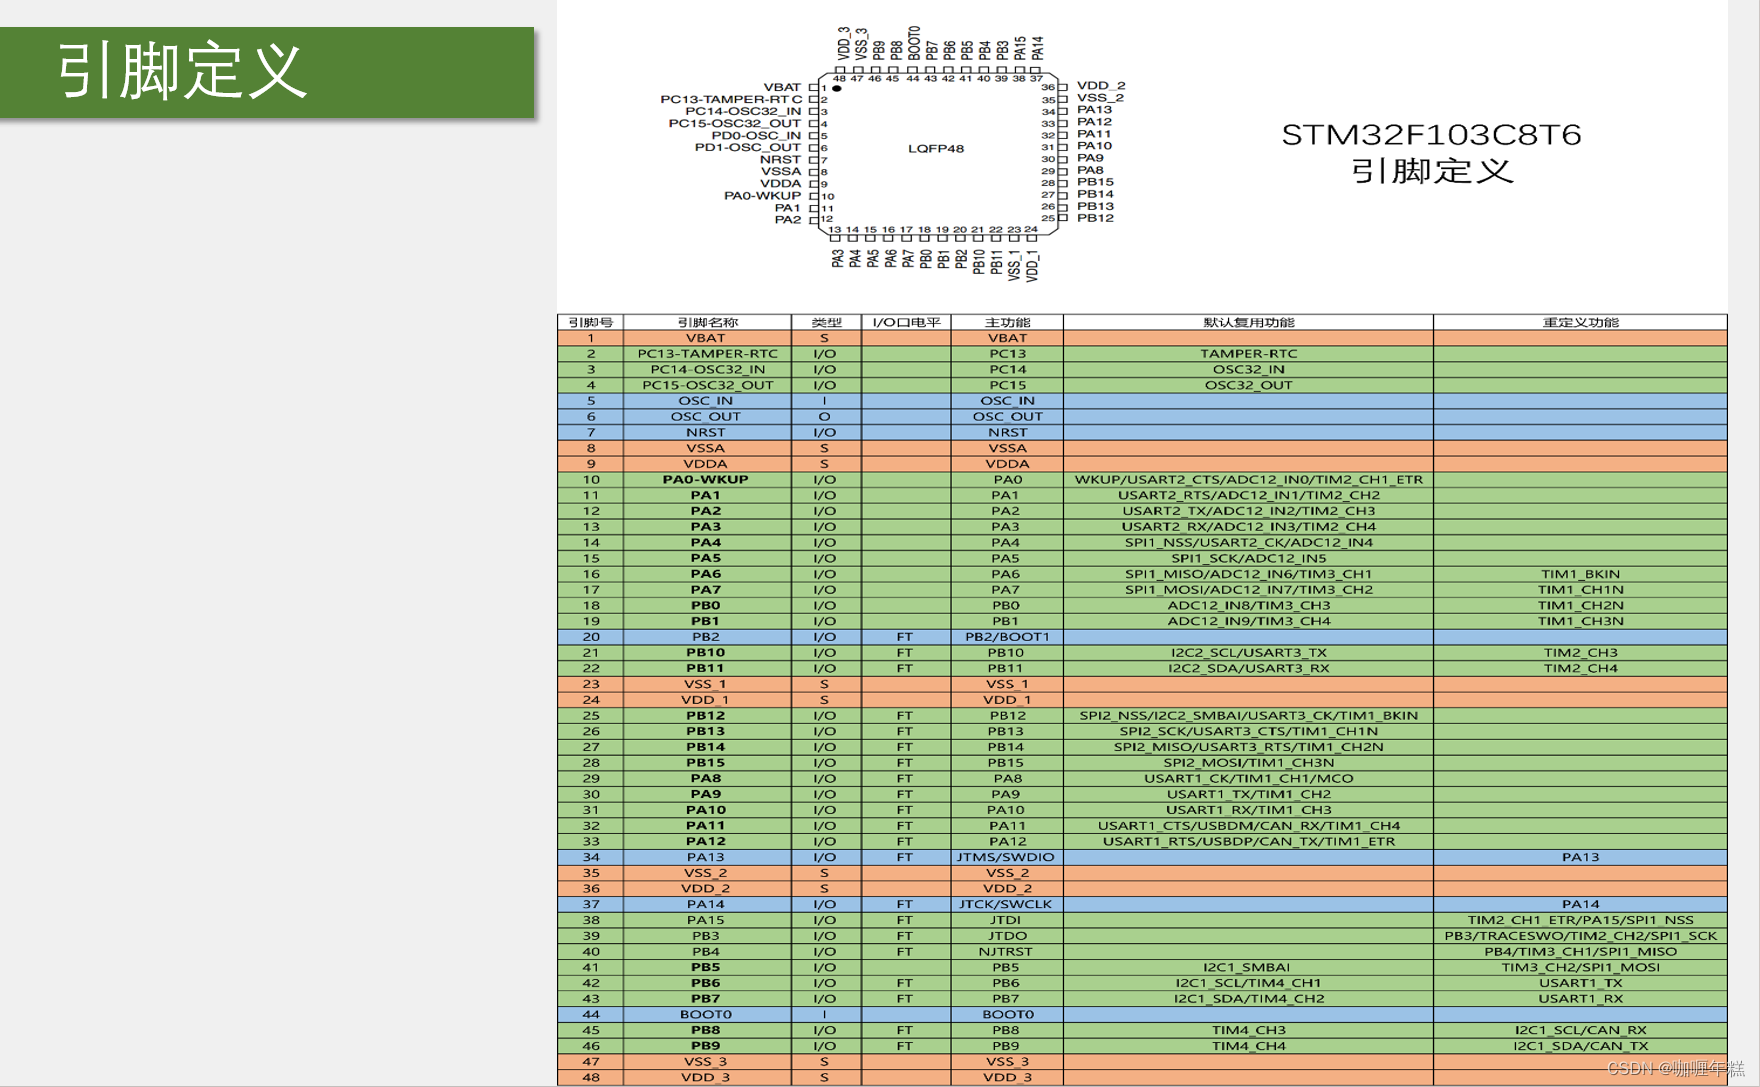Click the USART2_TX/ADC12_IN2/TIM2_CH3 cell

pos(1248,511)
